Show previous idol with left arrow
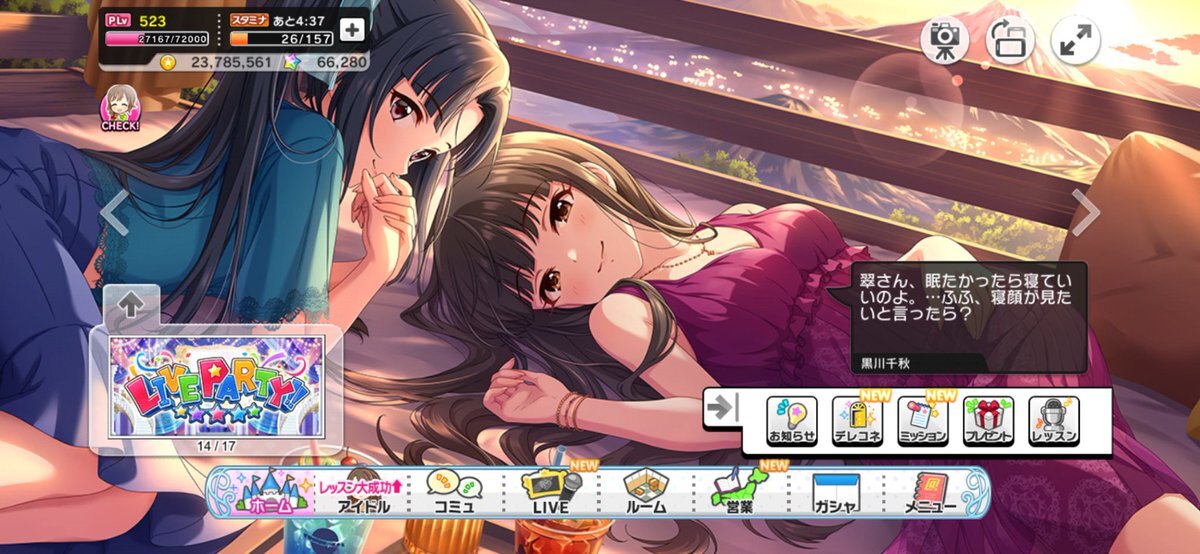The height and width of the screenshot is (554, 1200). pyautogui.click(x=115, y=213)
